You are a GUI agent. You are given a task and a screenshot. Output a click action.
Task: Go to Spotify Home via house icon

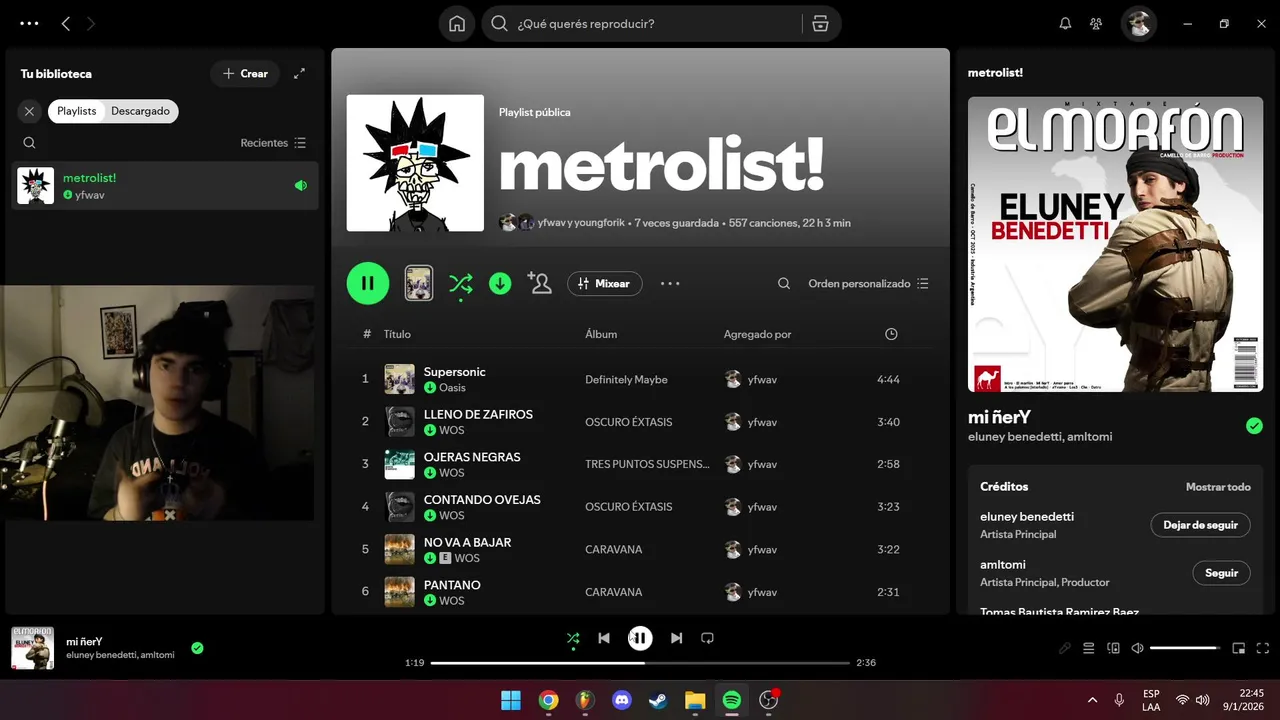point(457,24)
